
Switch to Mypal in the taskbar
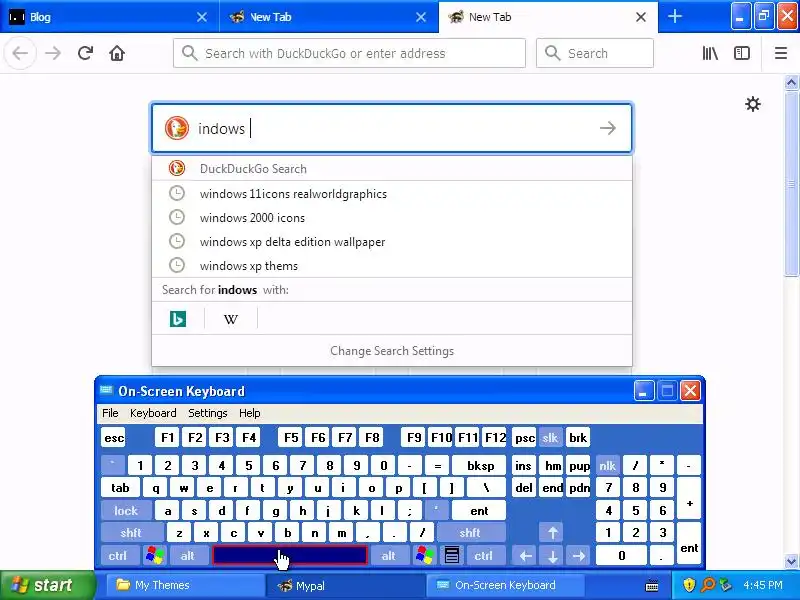(345, 585)
